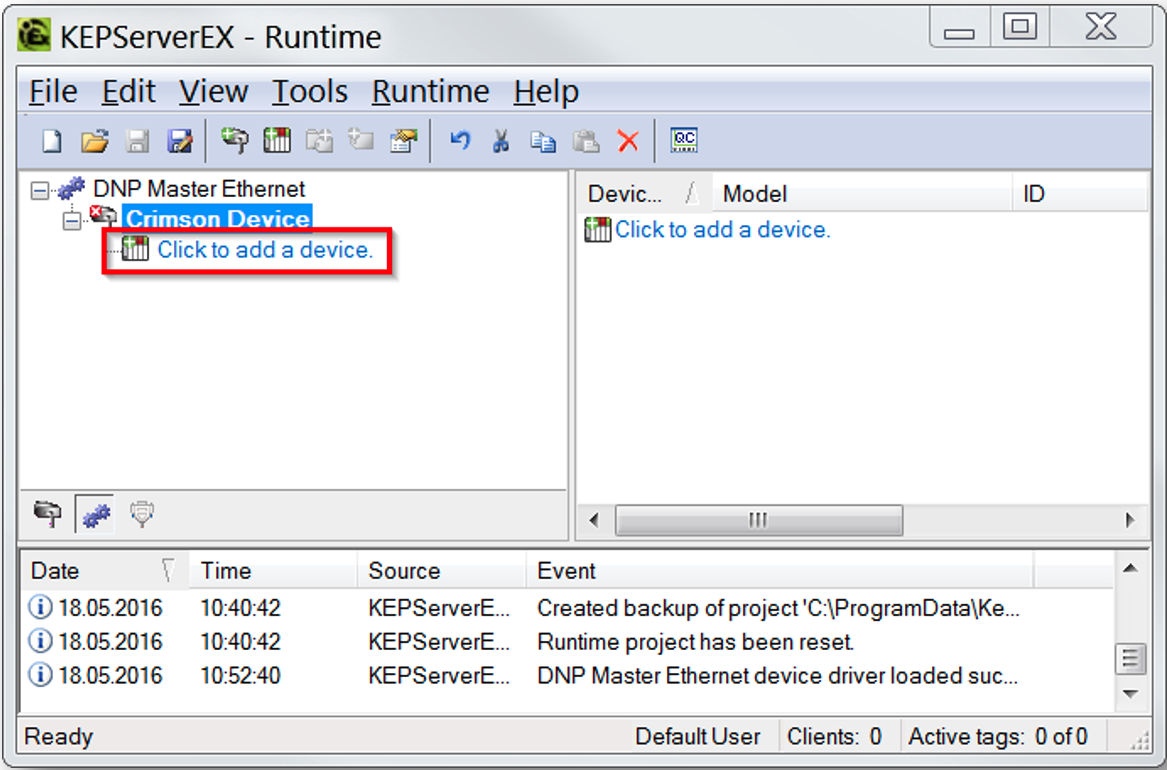Screen dimensions: 1167x770
Task: Click 'Clients: 0' in the status bar
Action: 834,737
